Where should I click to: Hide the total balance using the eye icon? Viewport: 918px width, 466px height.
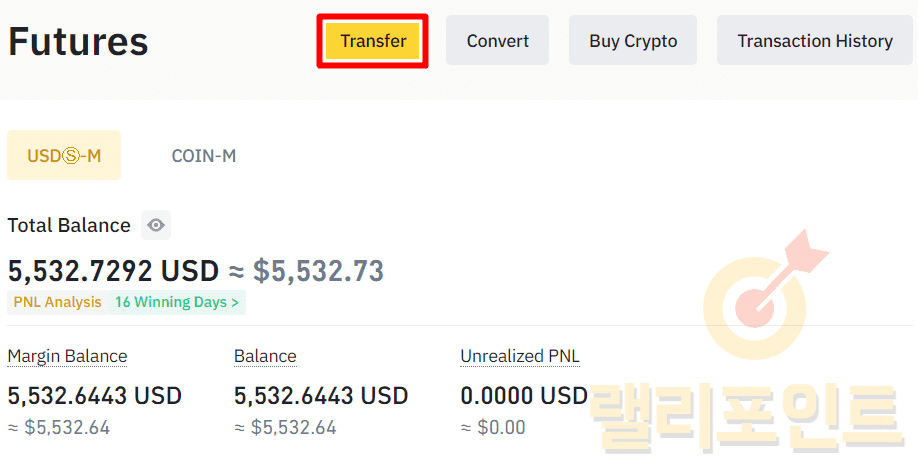point(156,225)
